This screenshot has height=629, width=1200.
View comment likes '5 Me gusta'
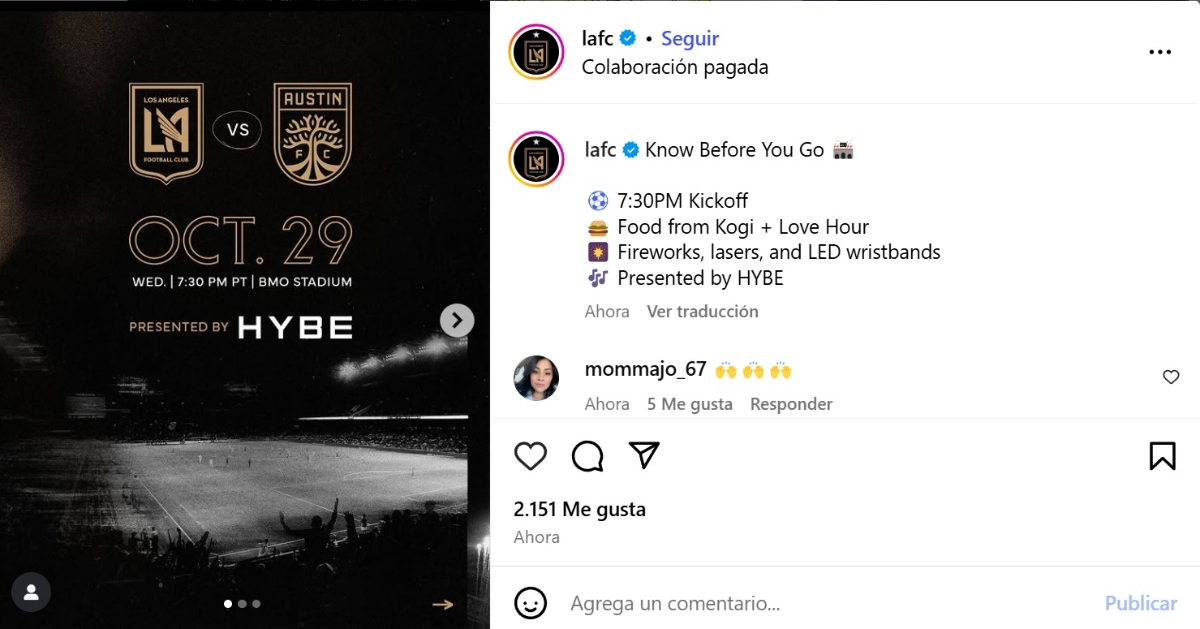pyautogui.click(x=690, y=404)
